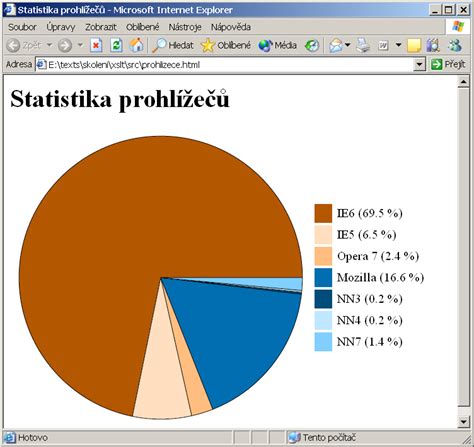Screen dimensions: 474x447
Task: Click the Opera 7 orange legend swatch
Action: point(323,256)
